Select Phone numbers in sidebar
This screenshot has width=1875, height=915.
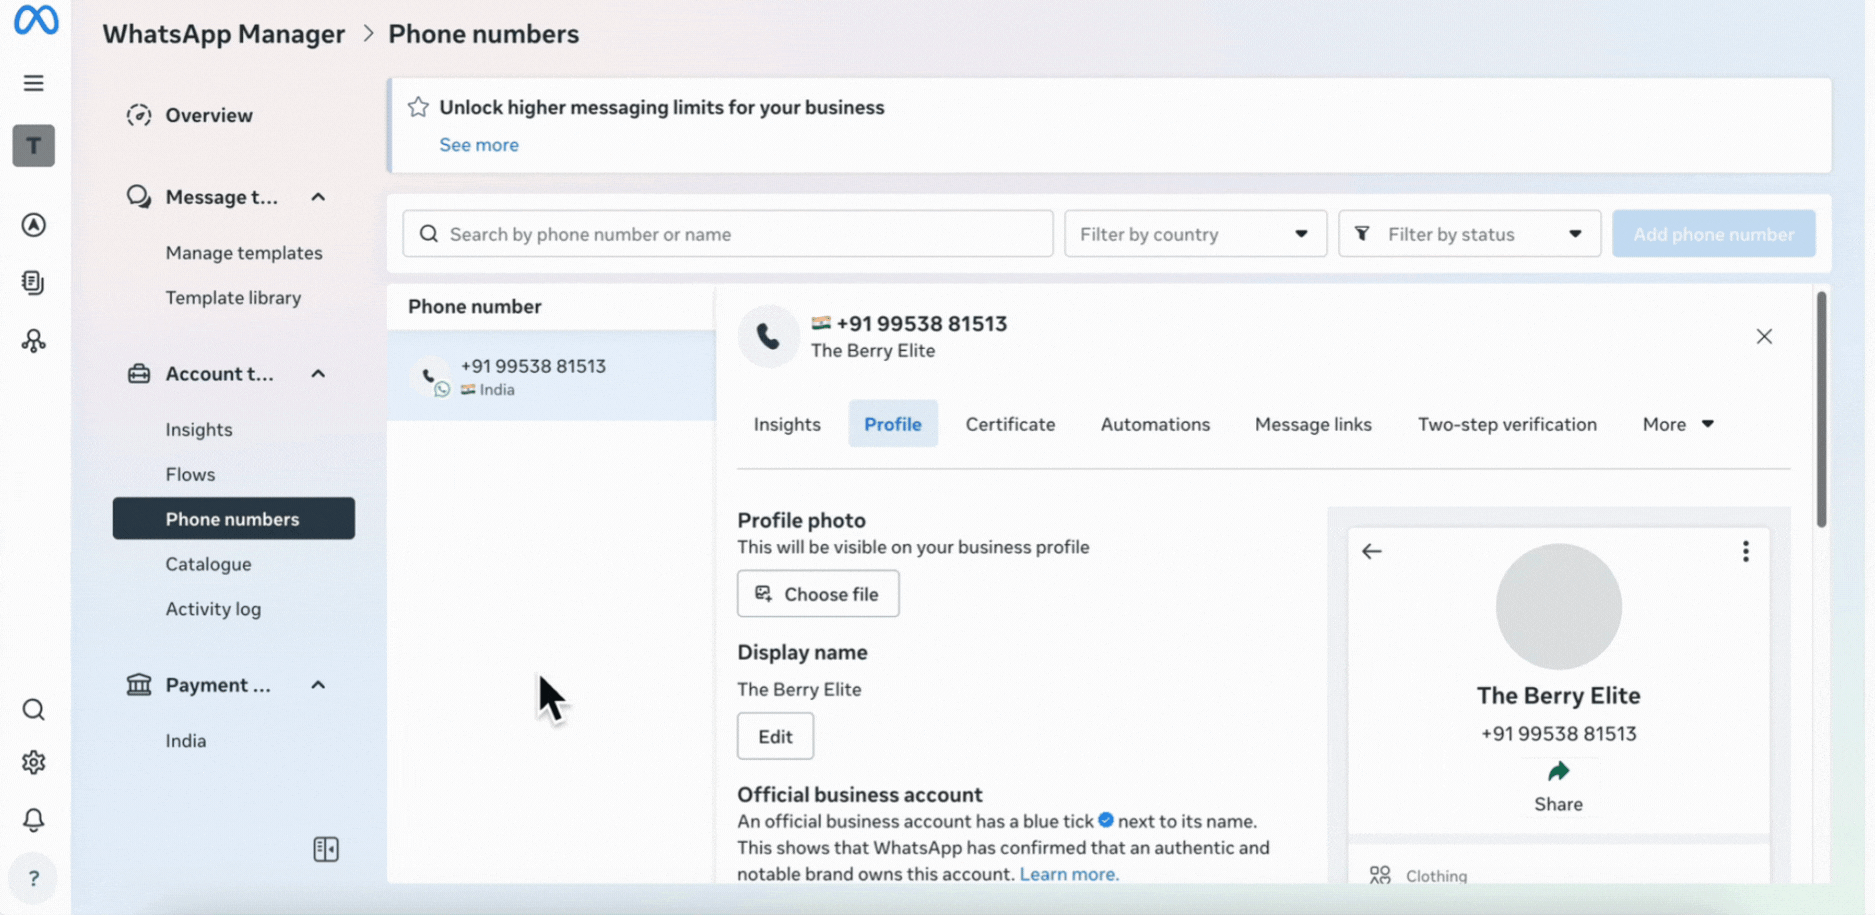tap(233, 519)
